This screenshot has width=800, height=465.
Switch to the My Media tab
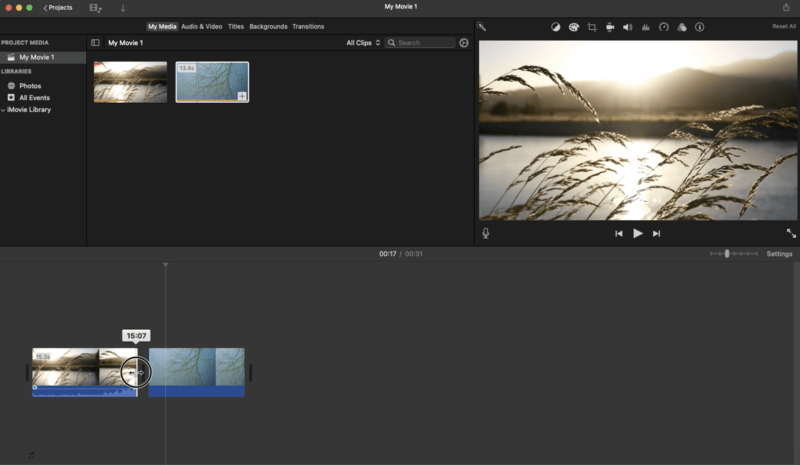(x=162, y=27)
